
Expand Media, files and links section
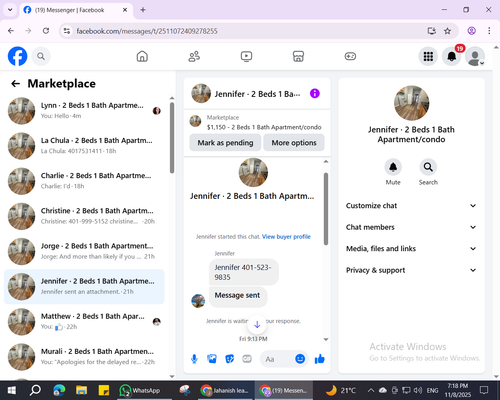click(x=411, y=249)
